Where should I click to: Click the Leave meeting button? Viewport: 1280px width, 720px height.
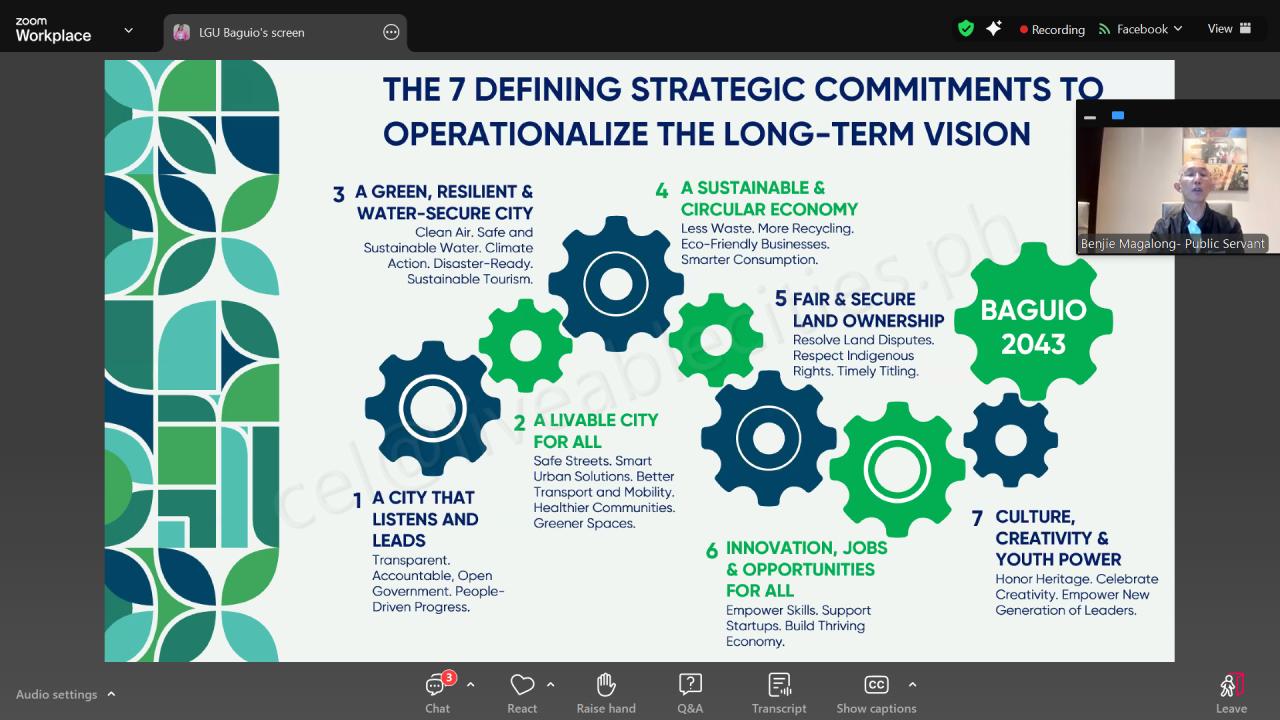1231,693
